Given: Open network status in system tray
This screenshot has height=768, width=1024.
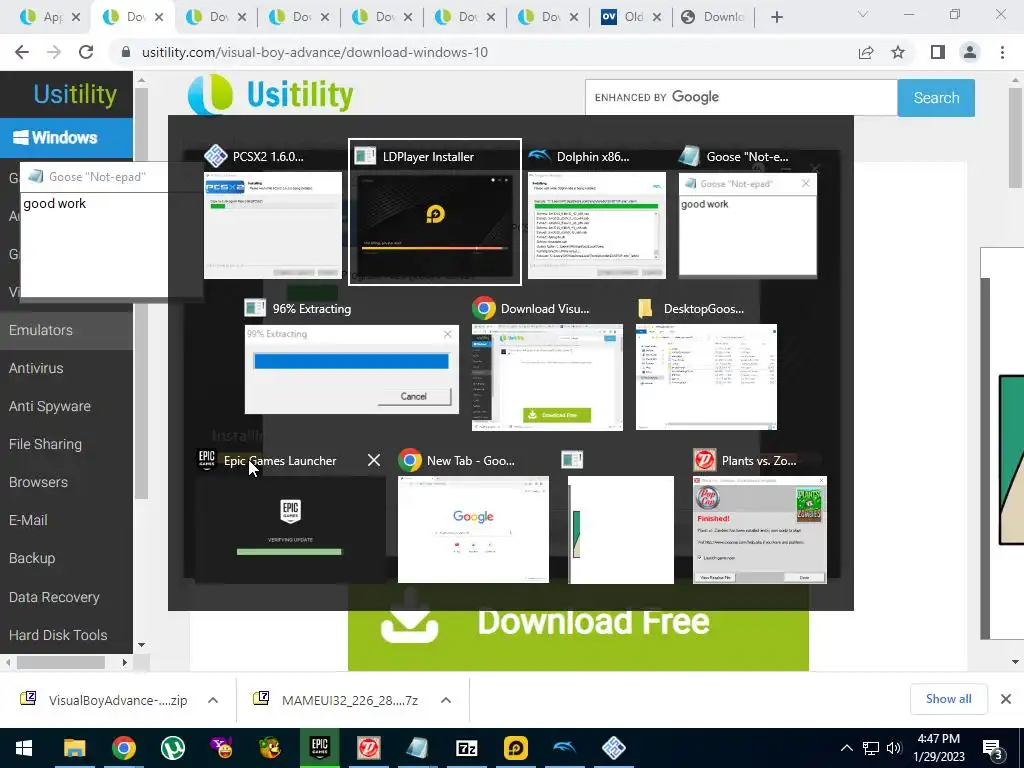Looking at the screenshot, I should [871, 748].
